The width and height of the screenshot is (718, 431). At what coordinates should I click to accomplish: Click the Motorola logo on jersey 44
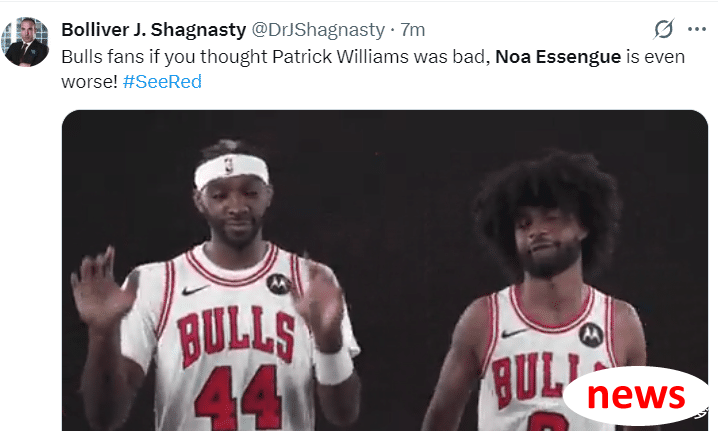pyautogui.click(x=278, y=284)
